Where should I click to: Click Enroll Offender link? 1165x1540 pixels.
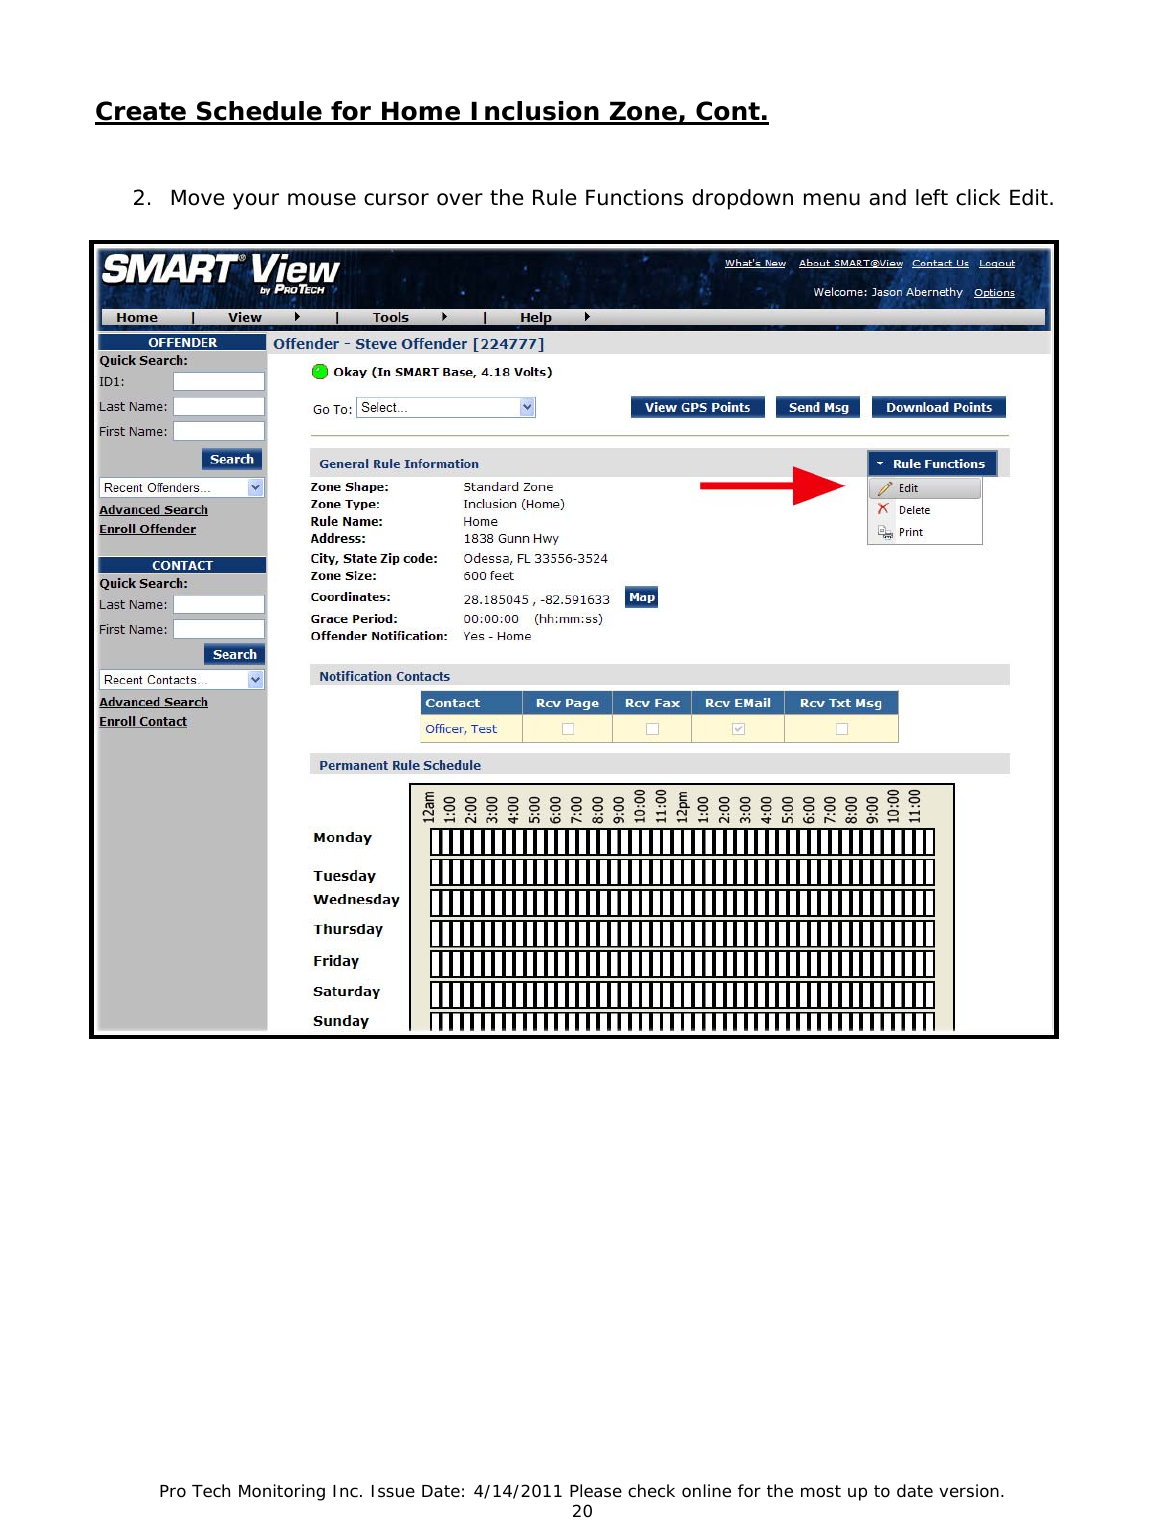click(147, 530)
